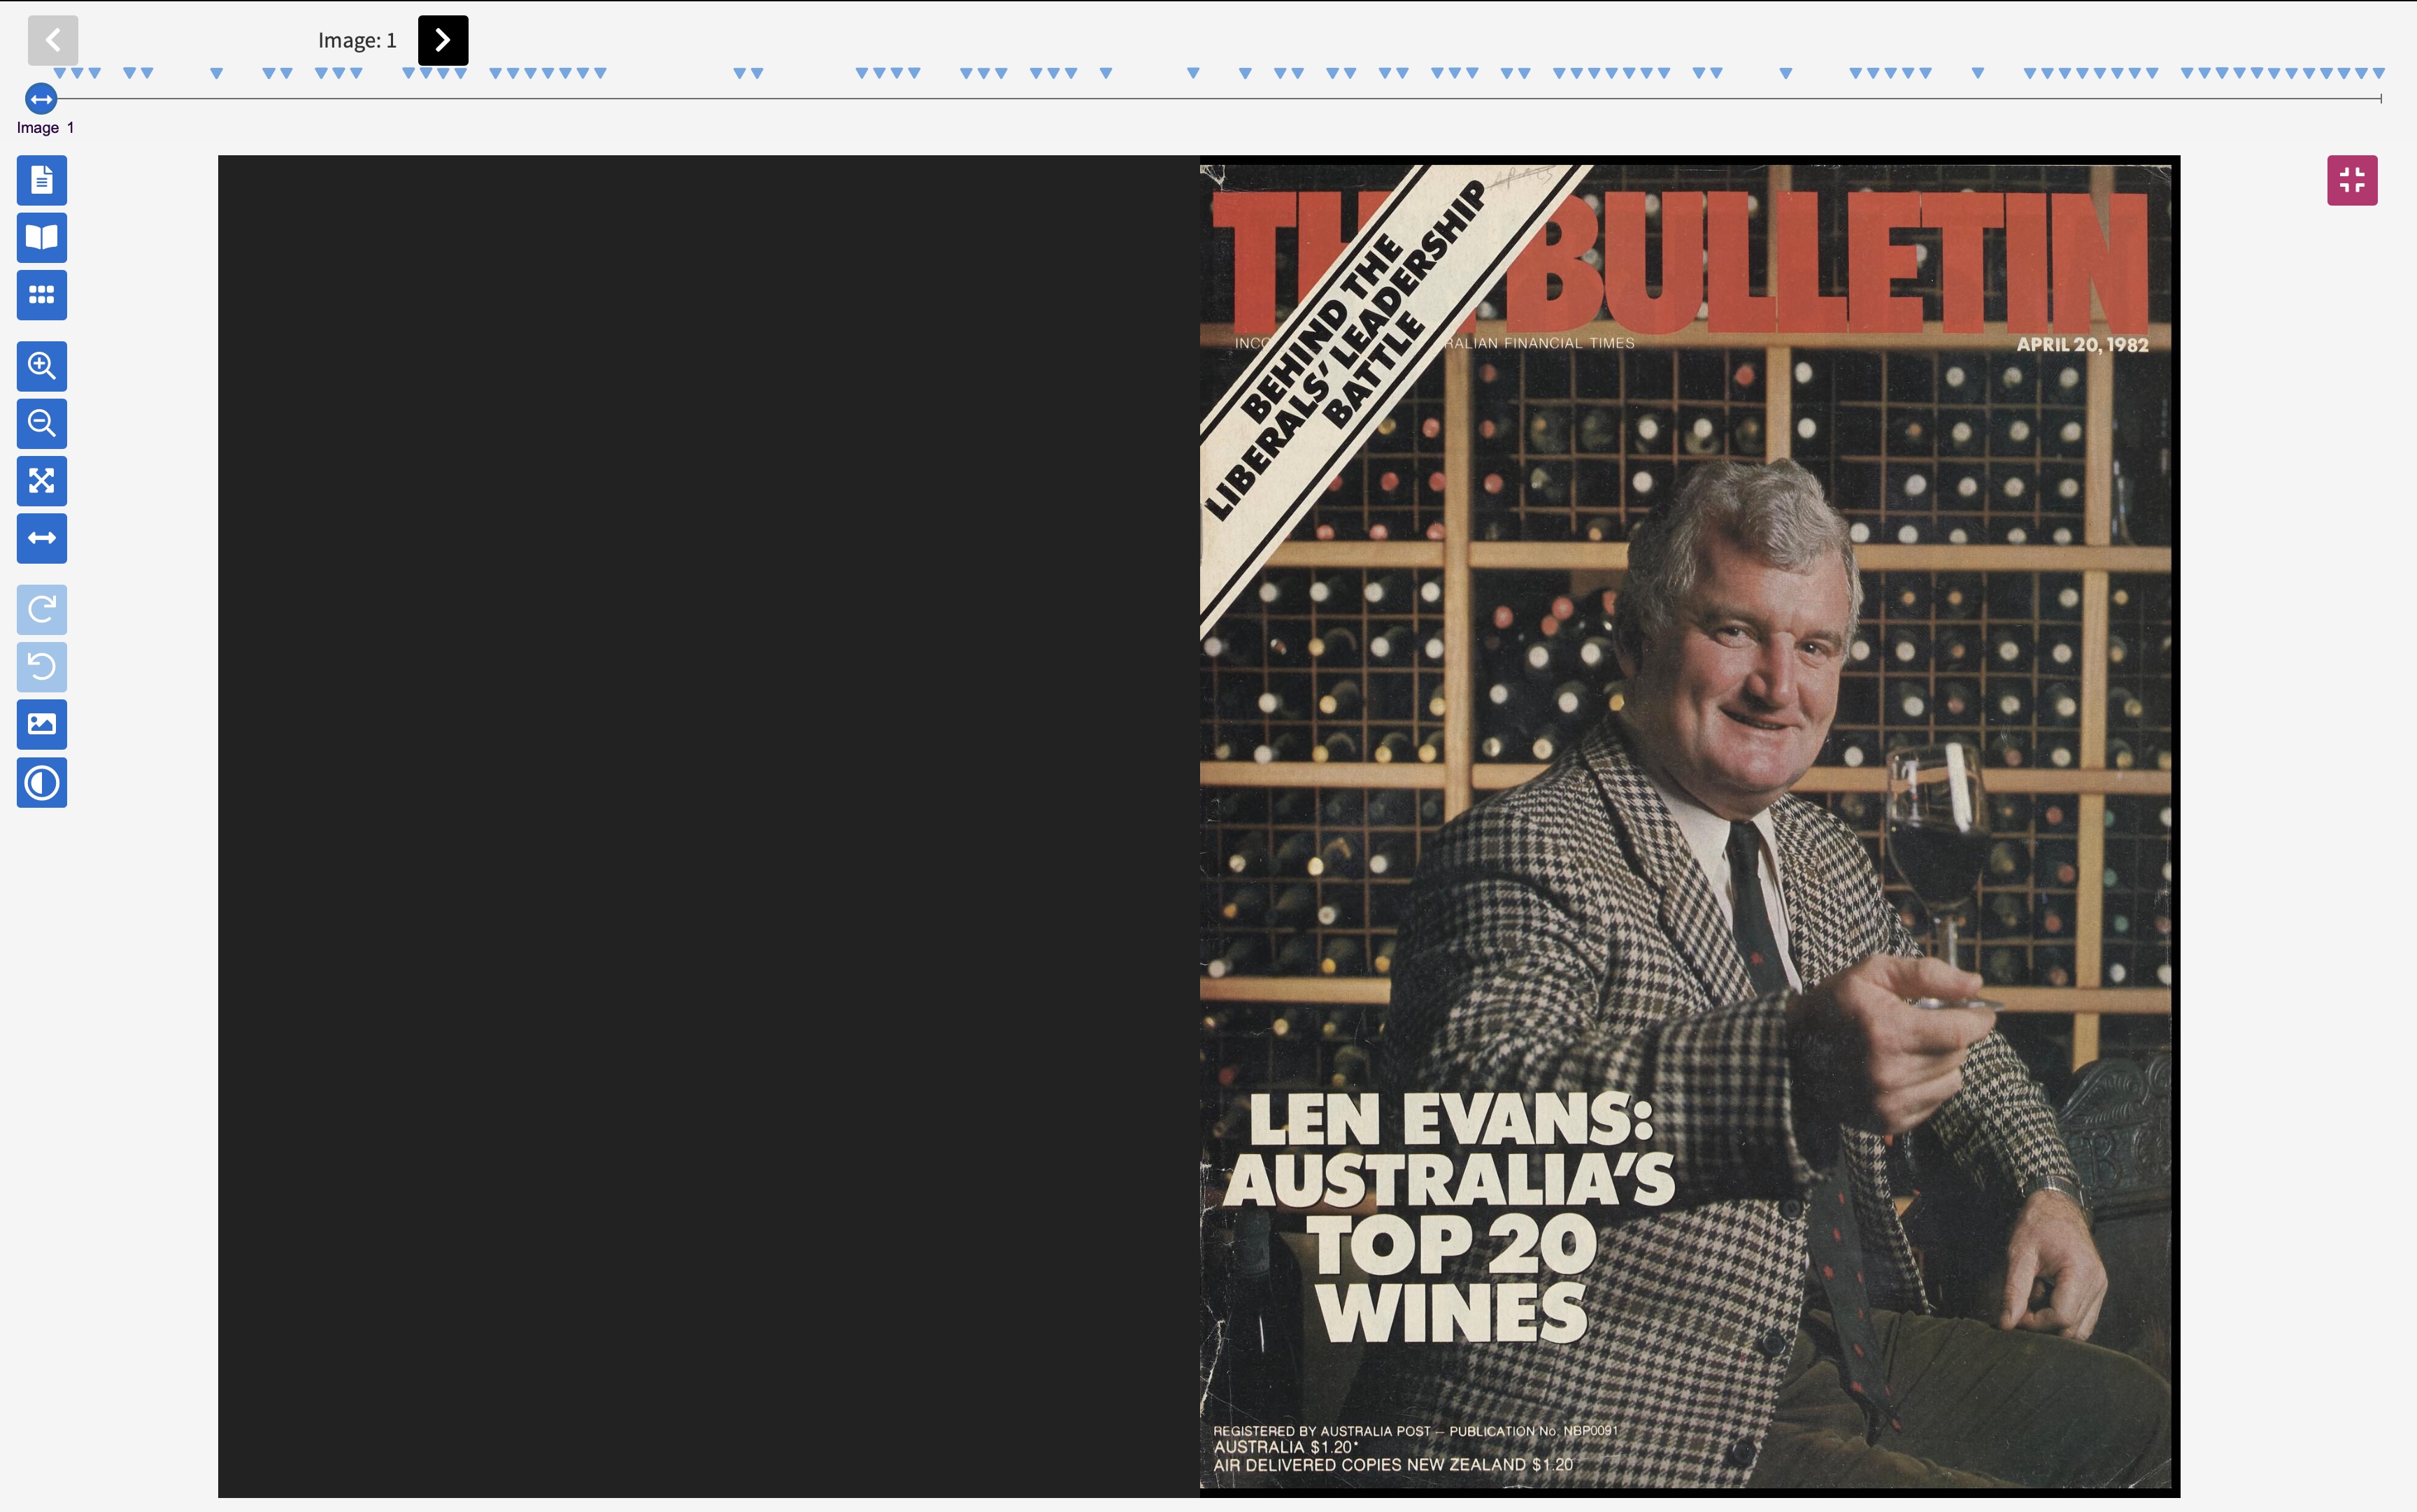
Task: Toggle the contrast half-circle icon
Action: [41, 782]
